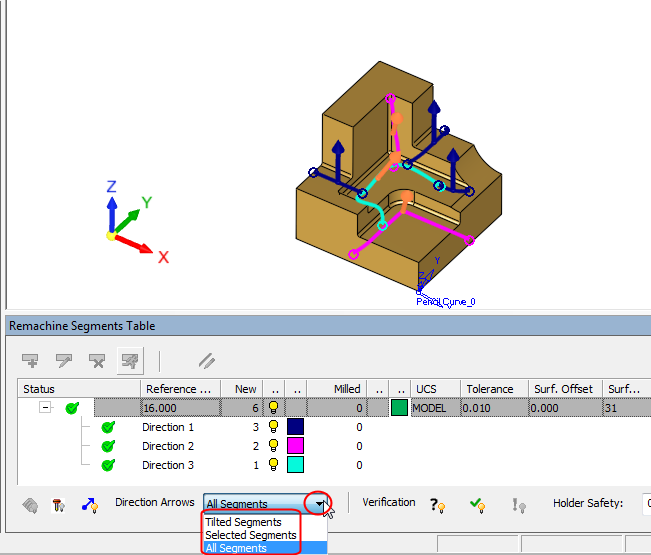Viewport: 651px width, 555px height.
Task: Open the Direction Arrows dropdown arrow
Action: click(x=321, y=504)
